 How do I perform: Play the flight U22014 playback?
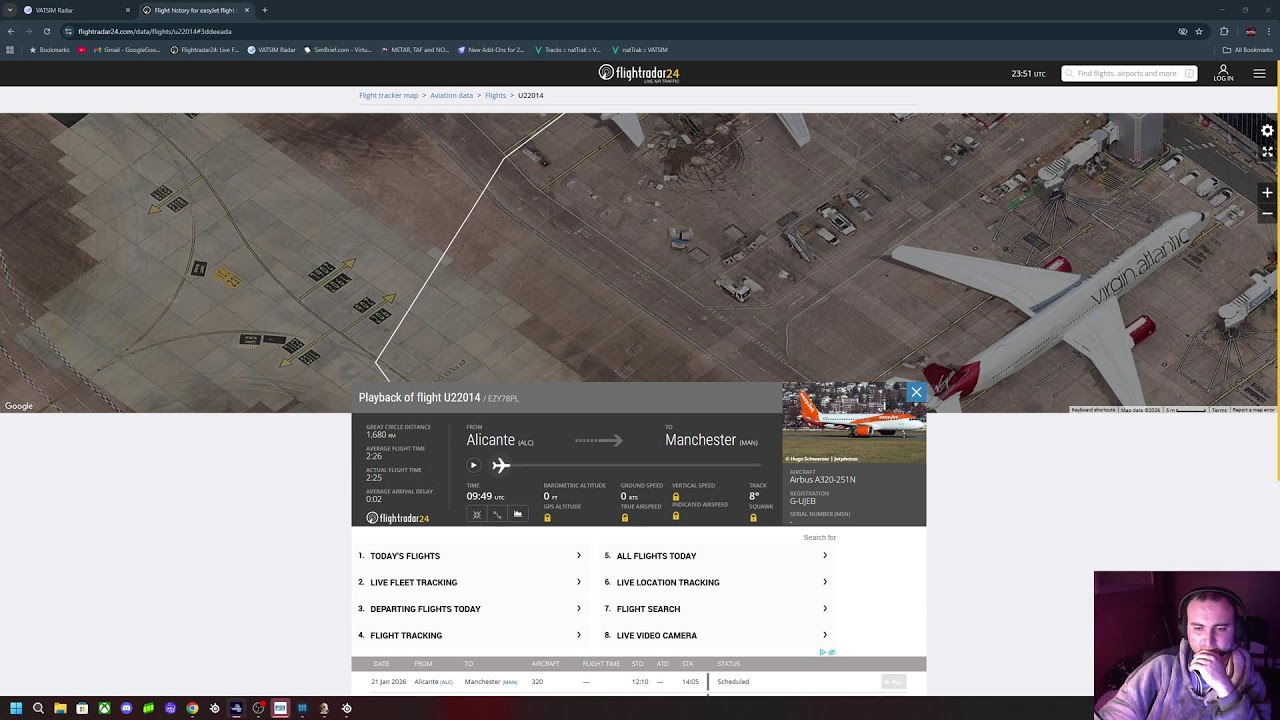(x=474, y=465)
